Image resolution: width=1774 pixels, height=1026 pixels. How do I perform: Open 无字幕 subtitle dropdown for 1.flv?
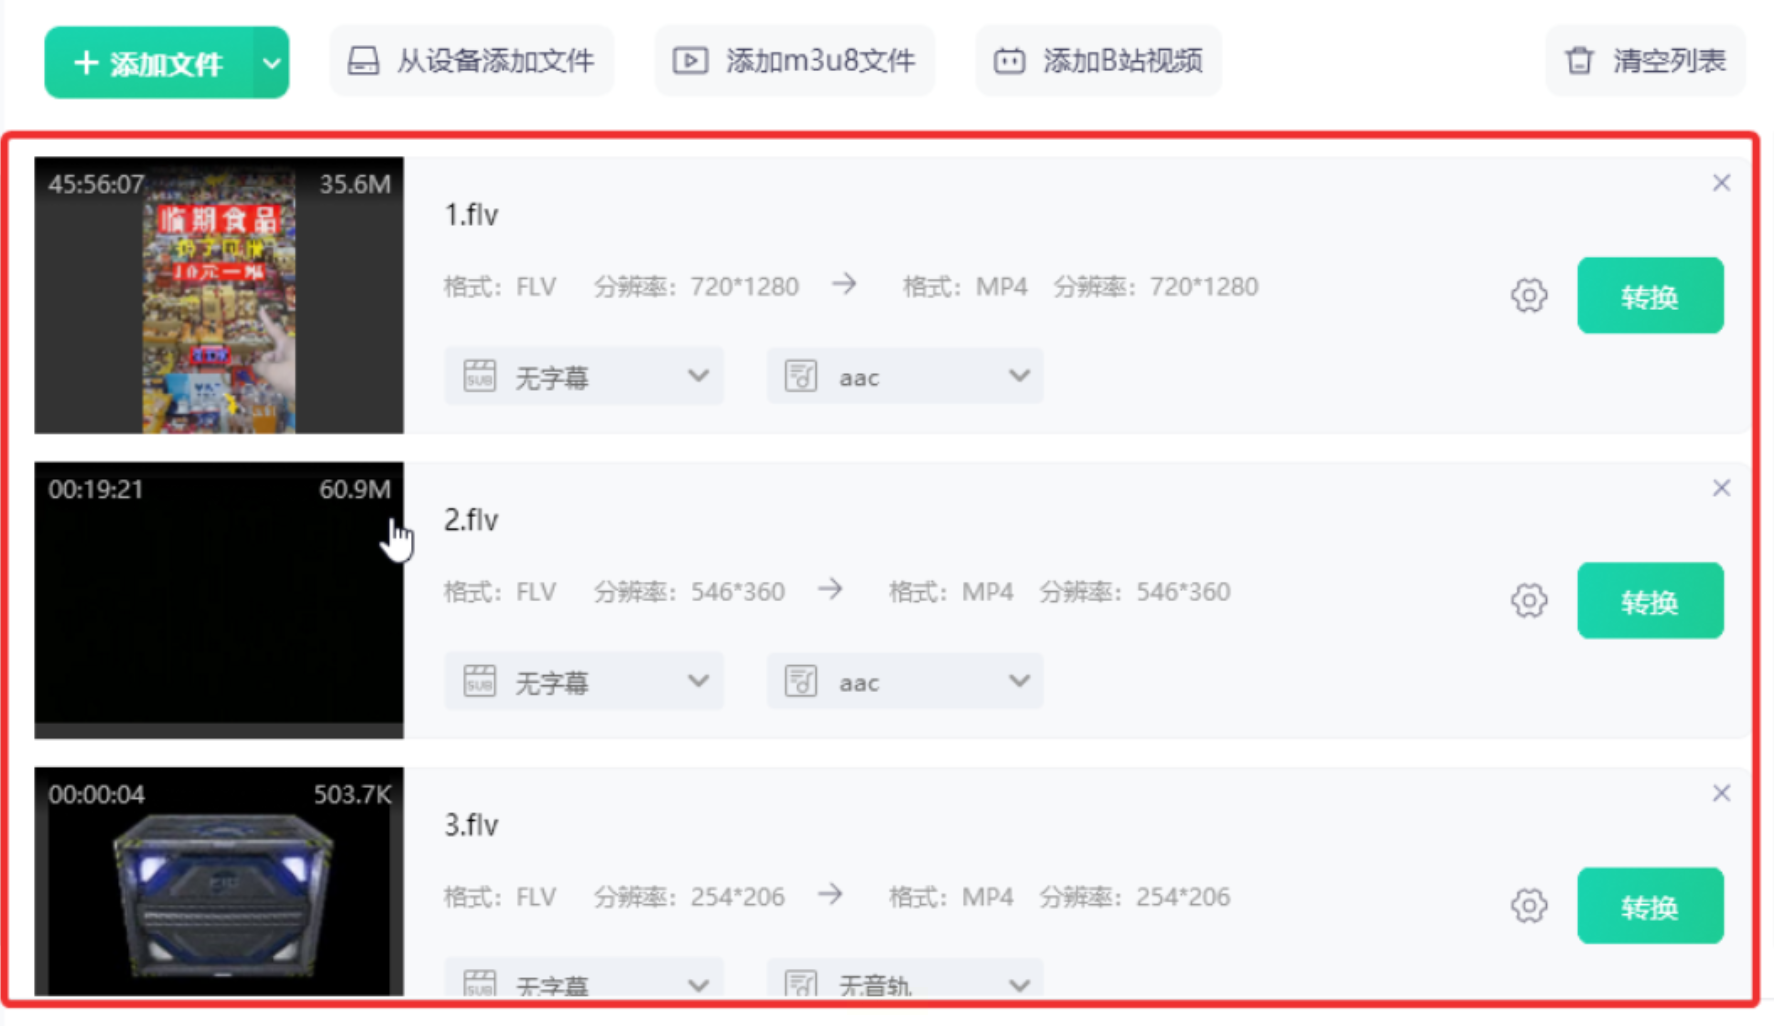click(584, 377)
